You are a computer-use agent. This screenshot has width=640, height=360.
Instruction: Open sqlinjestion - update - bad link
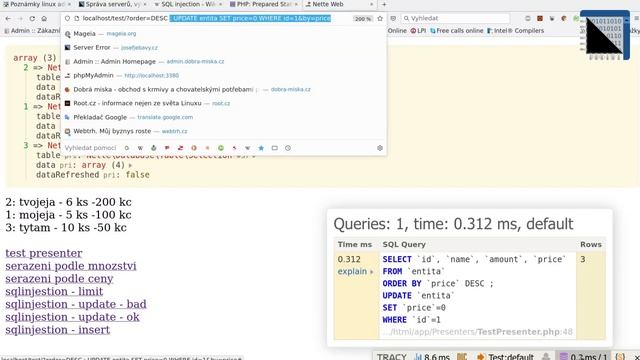[76, 304]
